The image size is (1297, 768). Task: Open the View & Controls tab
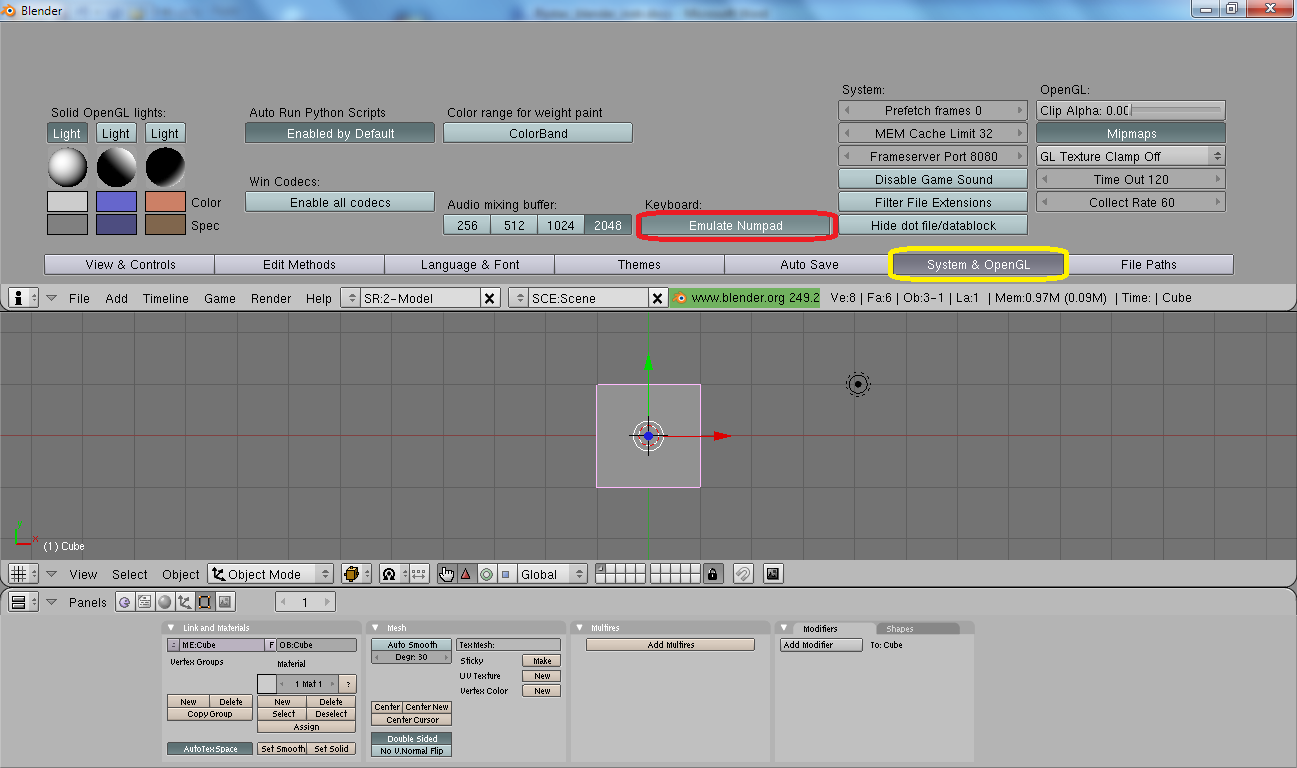130,265
